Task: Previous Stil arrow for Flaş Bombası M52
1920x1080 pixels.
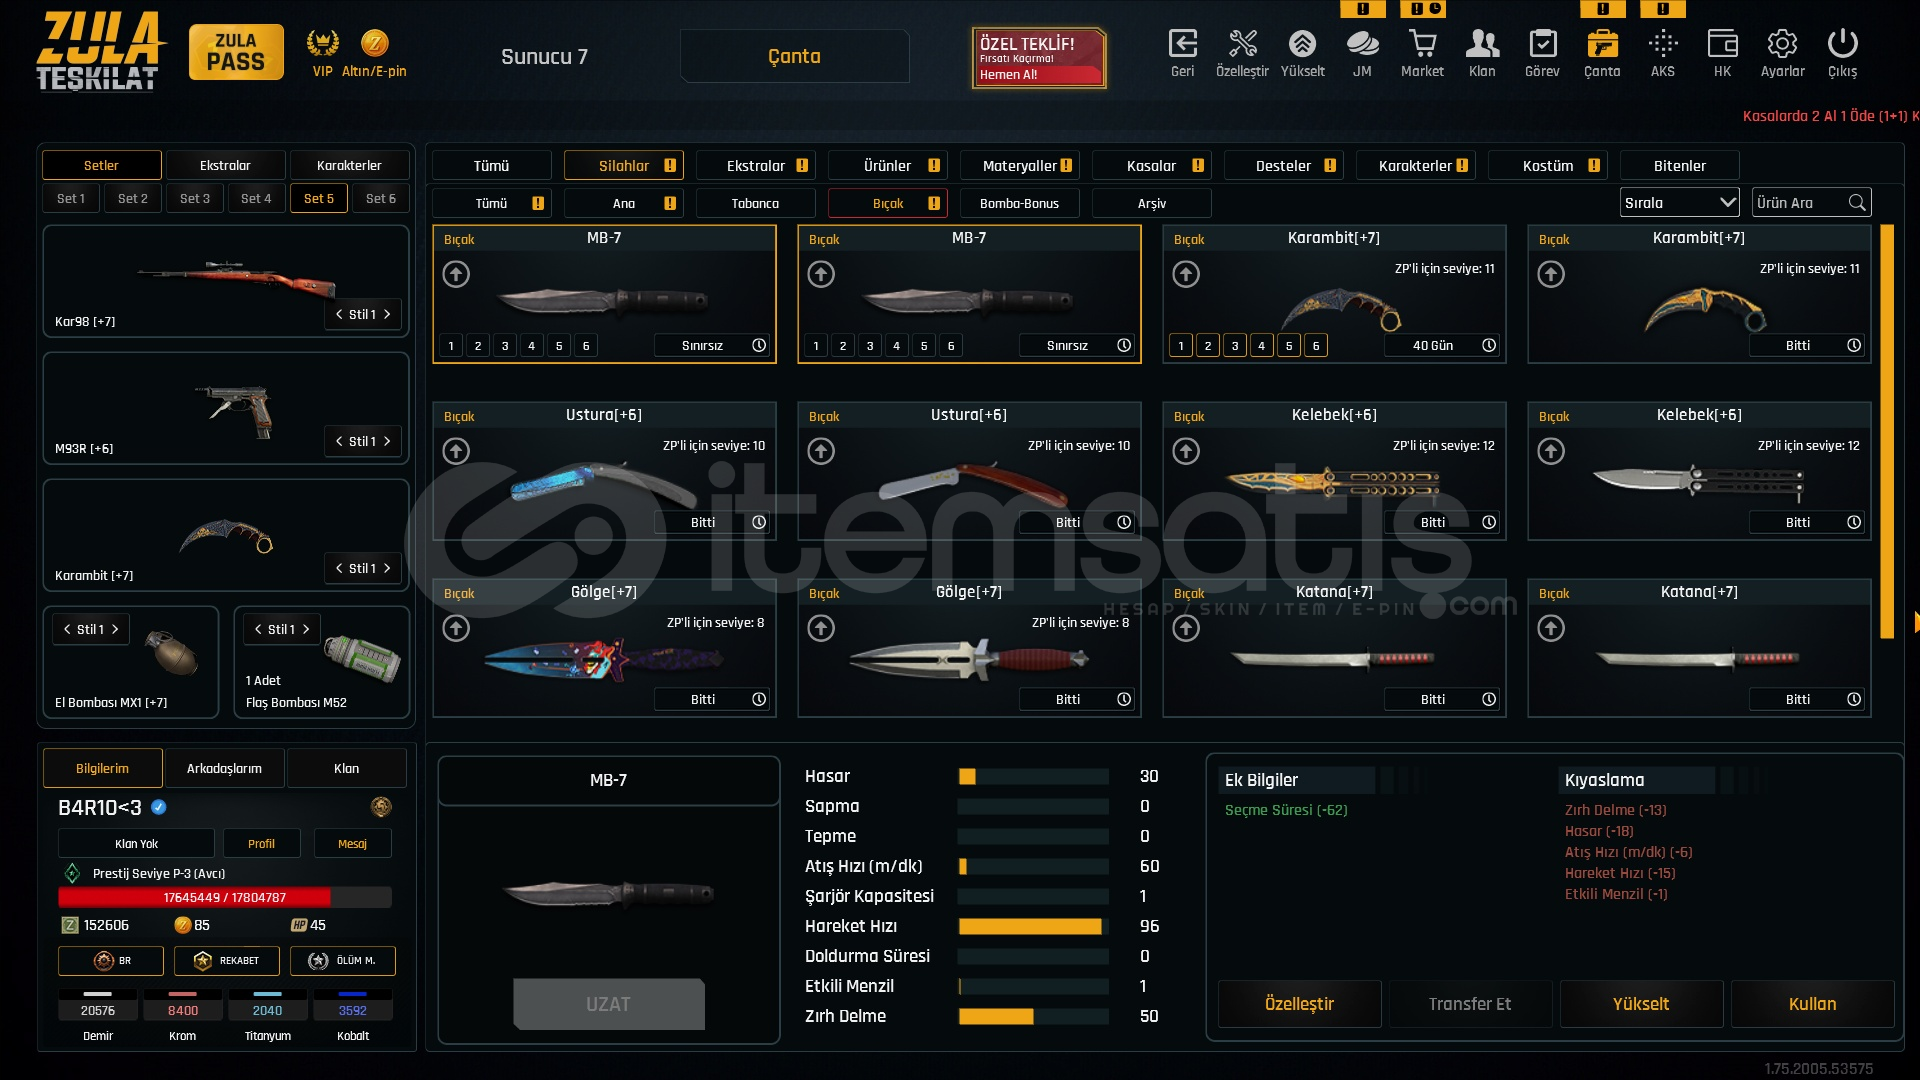Action: (258, 629)
